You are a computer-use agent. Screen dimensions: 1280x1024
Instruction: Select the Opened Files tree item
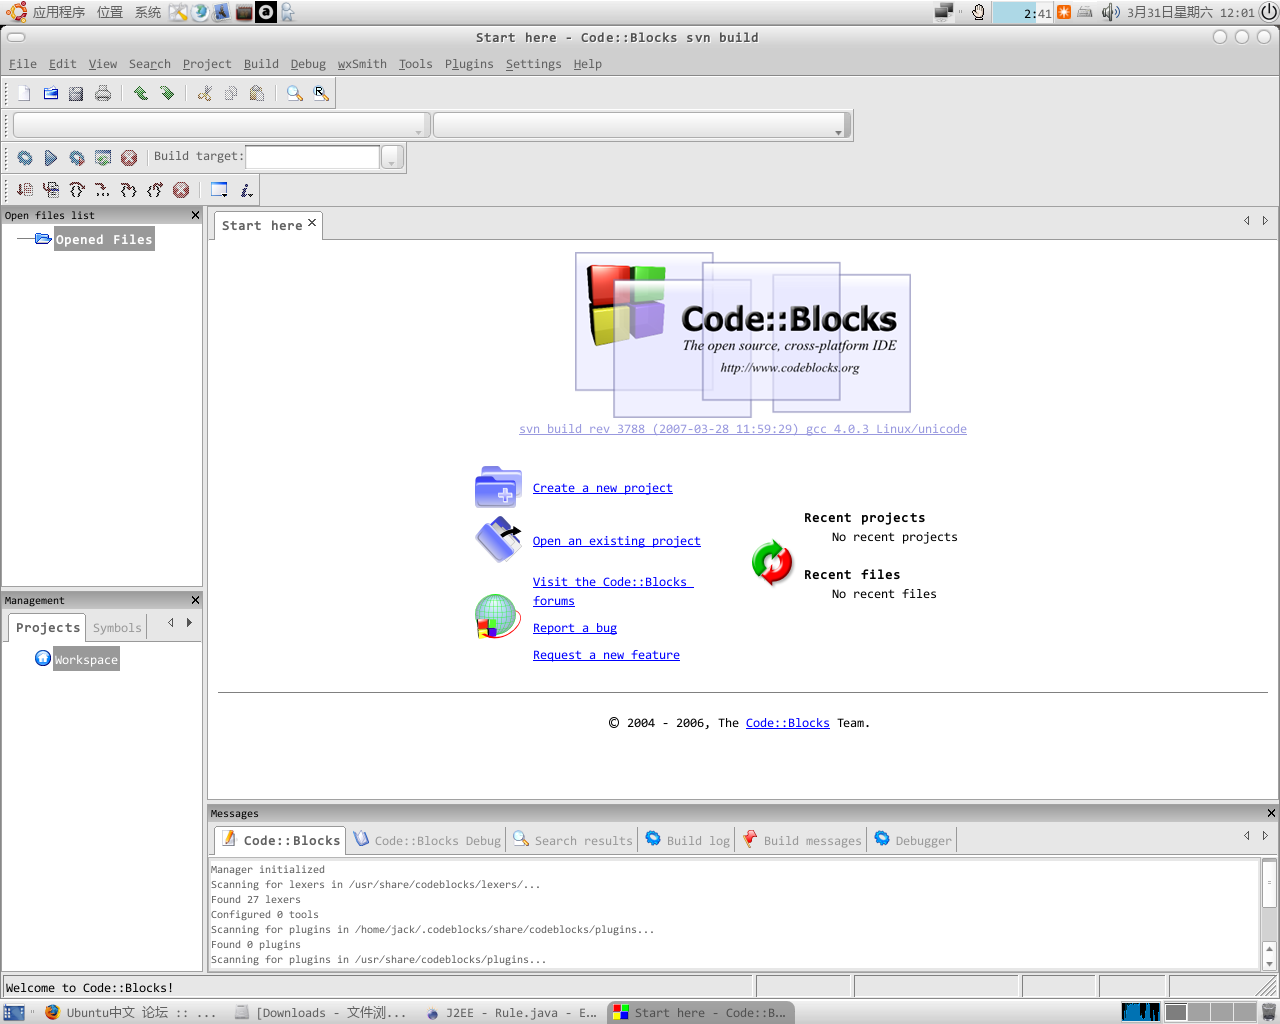coord(104,240)
